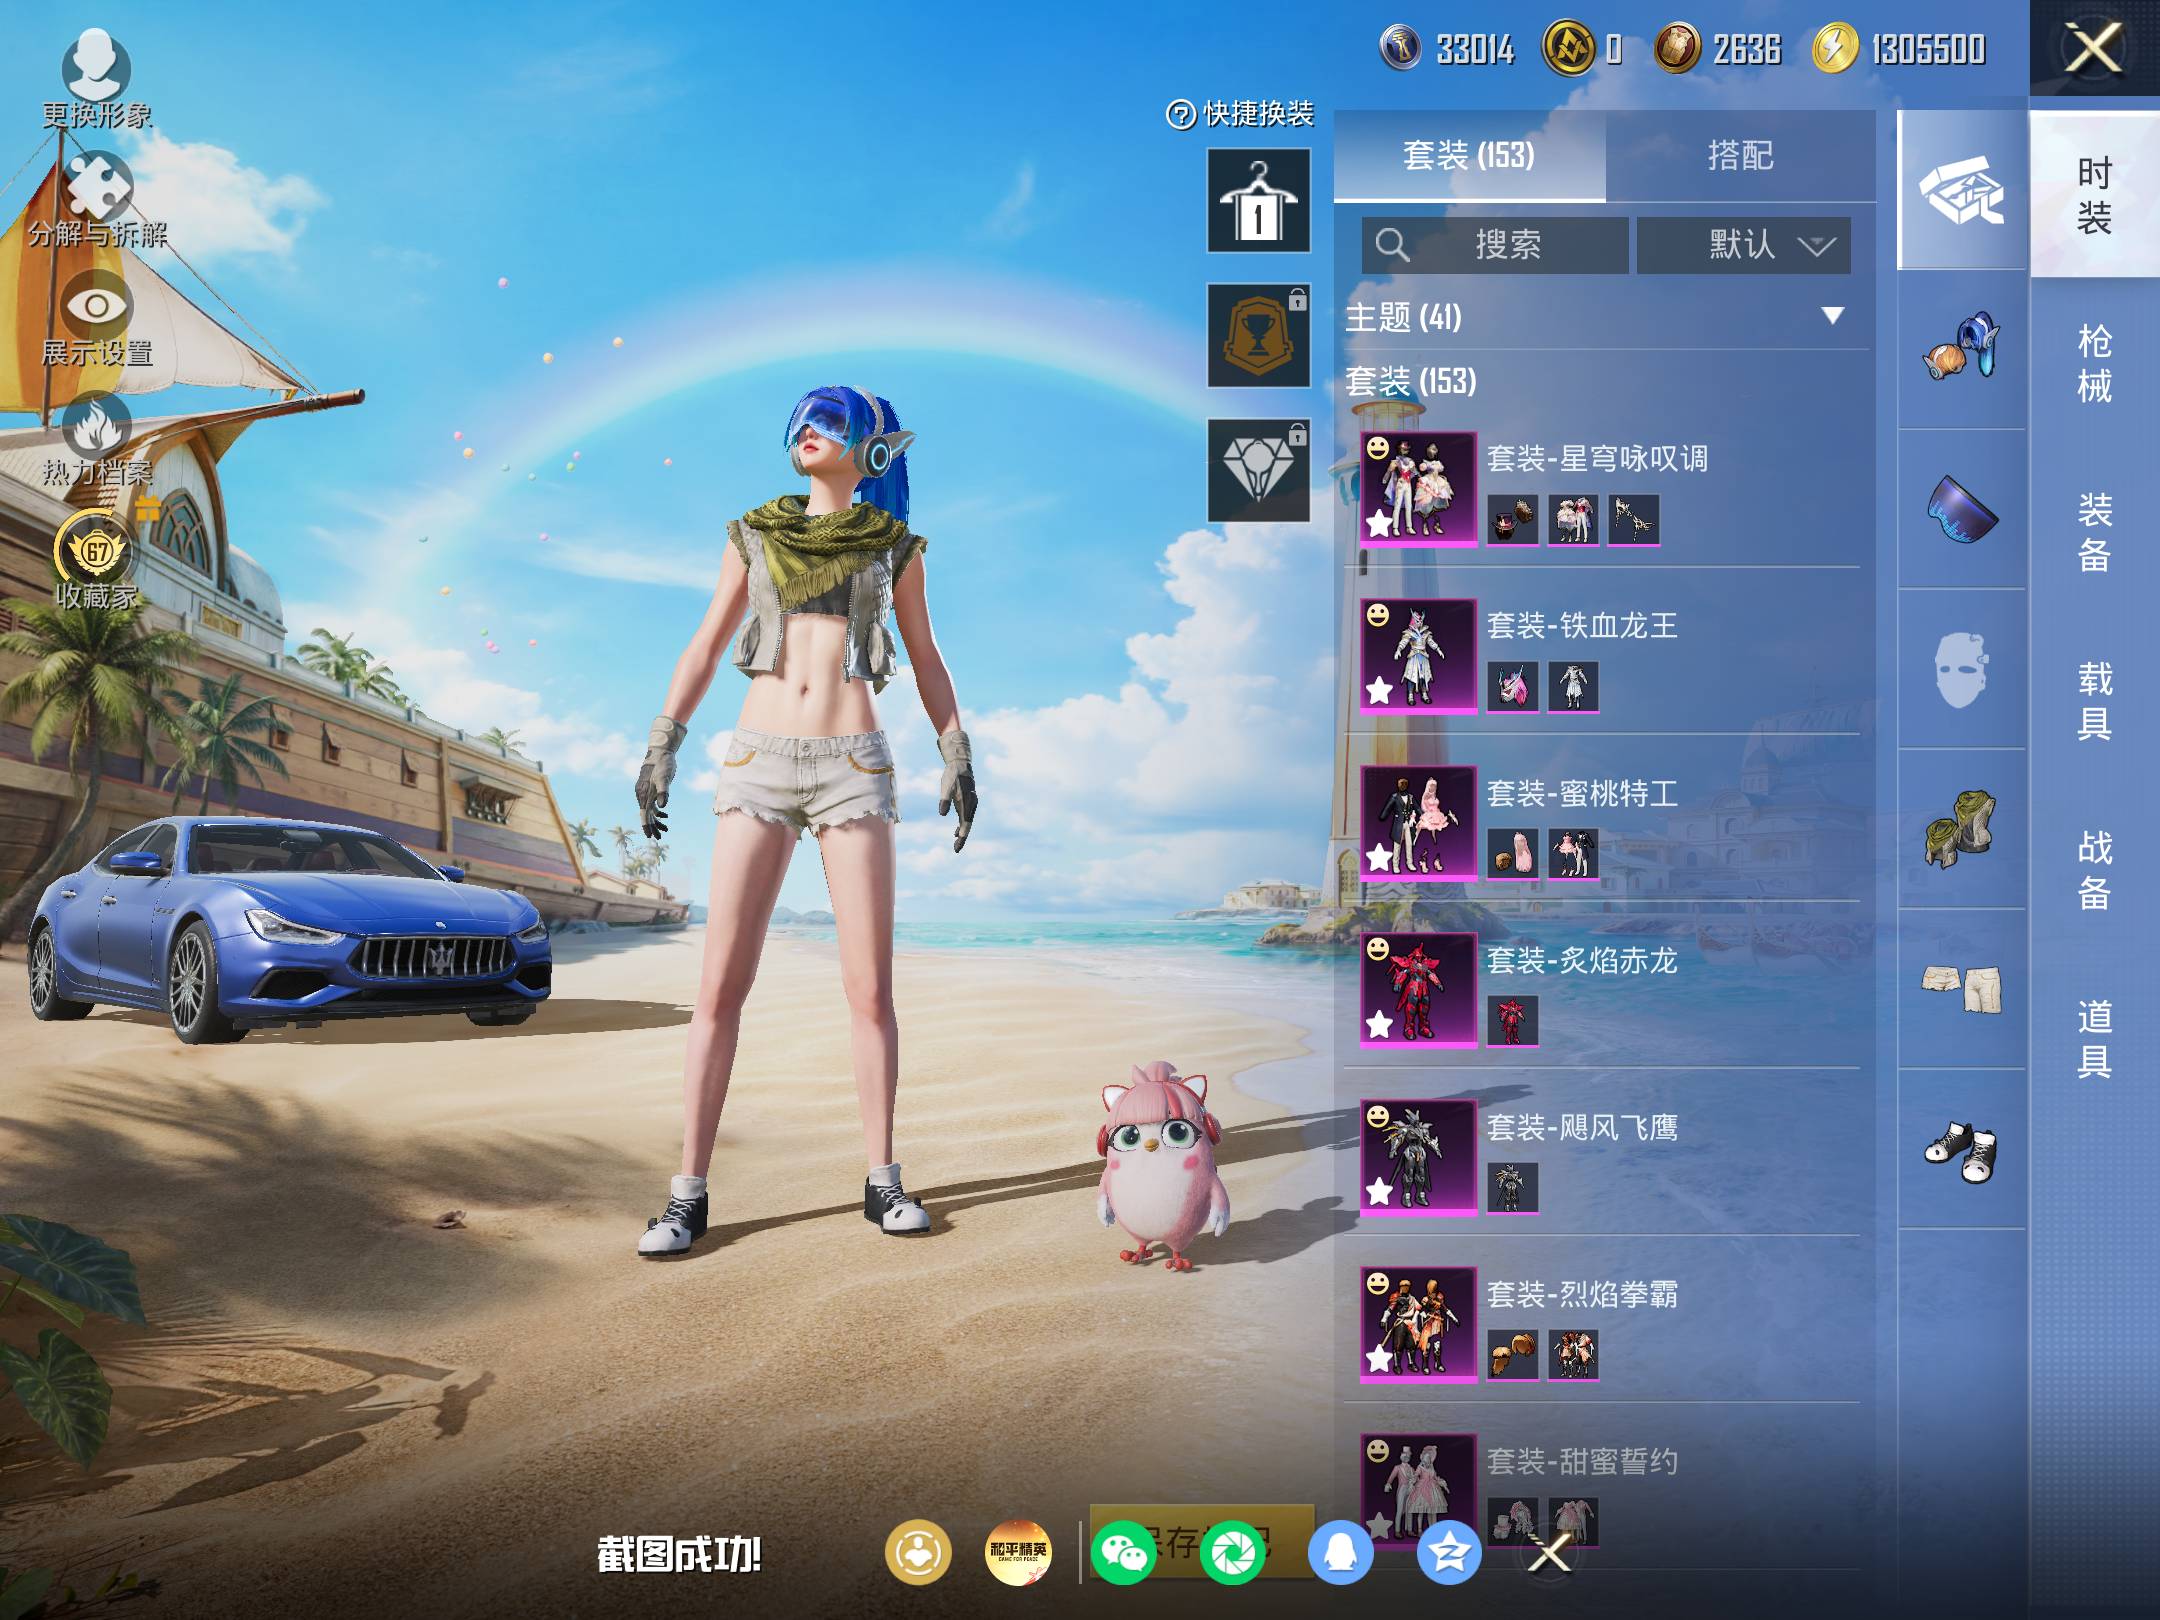
Task: Toggle favorite star on 套装-炙焰赤龙
Action: point(1380,1024)
